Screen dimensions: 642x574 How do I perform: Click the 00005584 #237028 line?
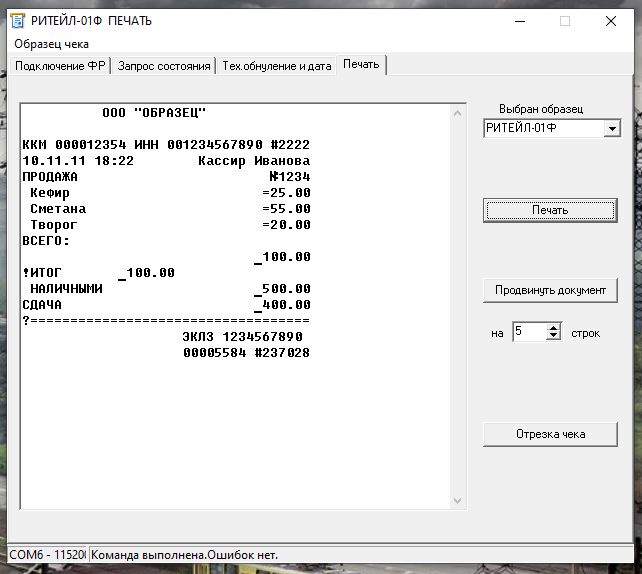click(246, 353)
